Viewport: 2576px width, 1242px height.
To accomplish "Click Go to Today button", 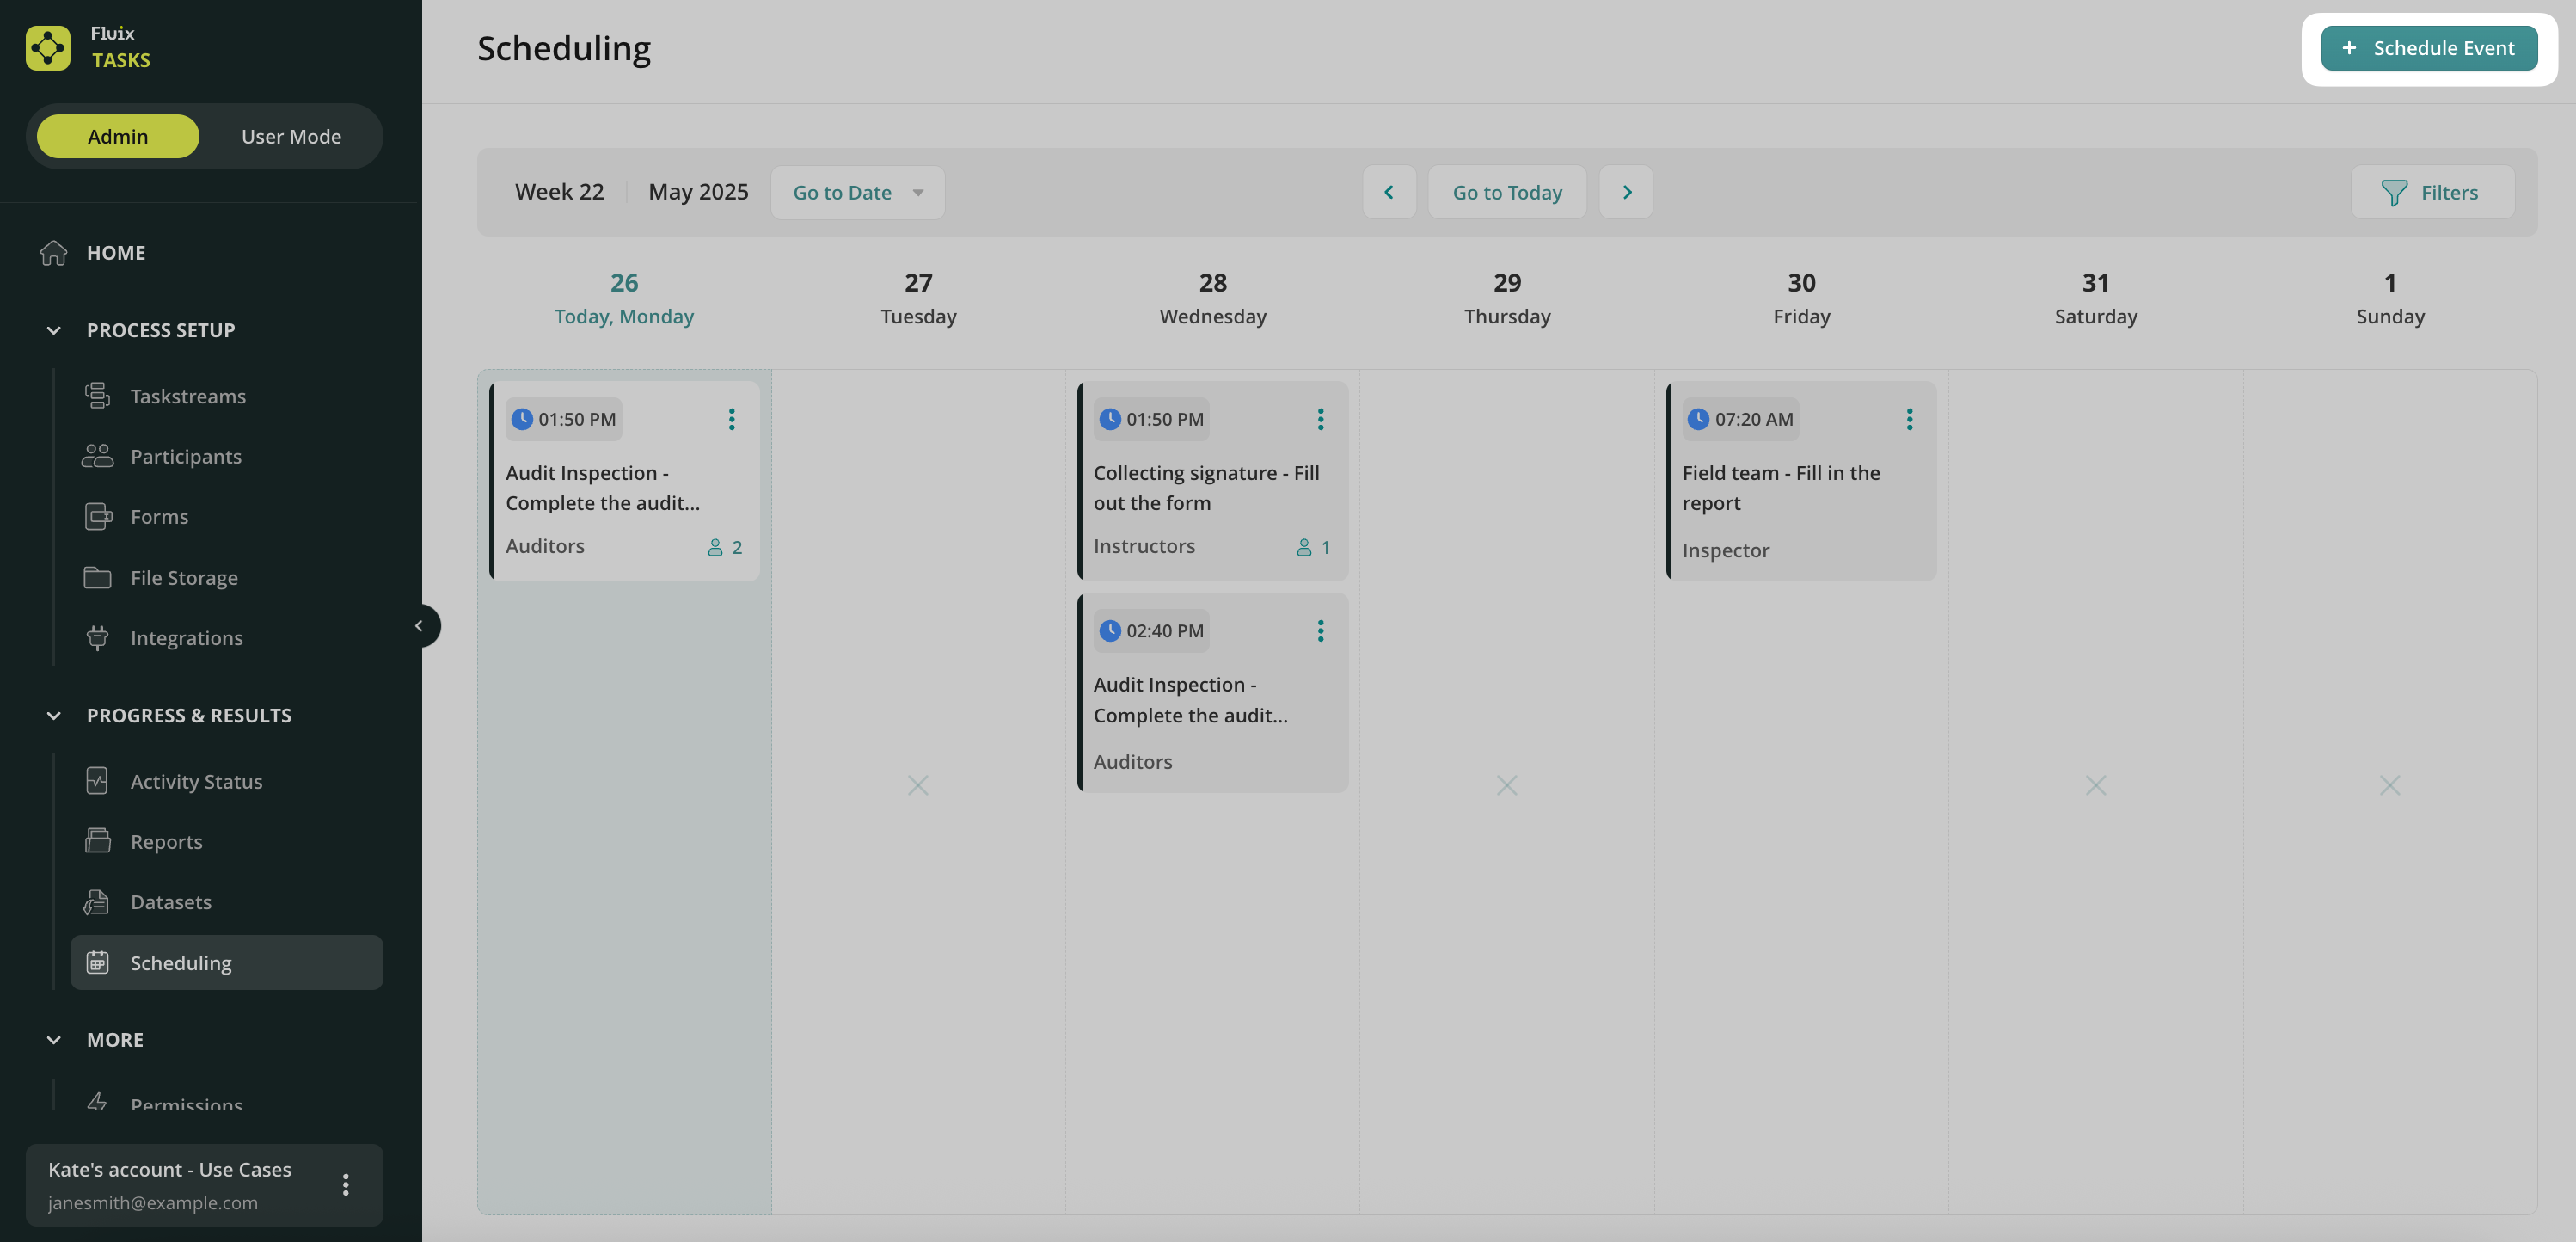I will [x=1506, y=192].
